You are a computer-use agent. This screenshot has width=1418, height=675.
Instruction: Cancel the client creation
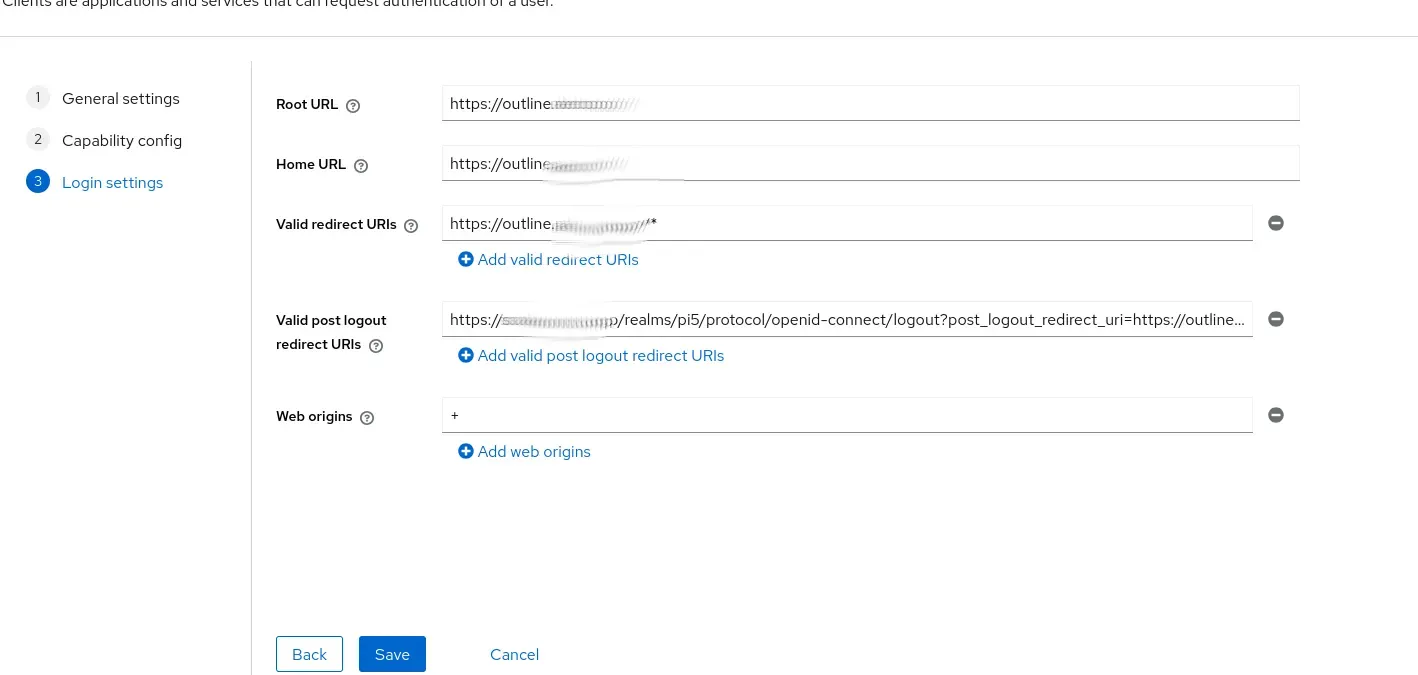(514, 654)
